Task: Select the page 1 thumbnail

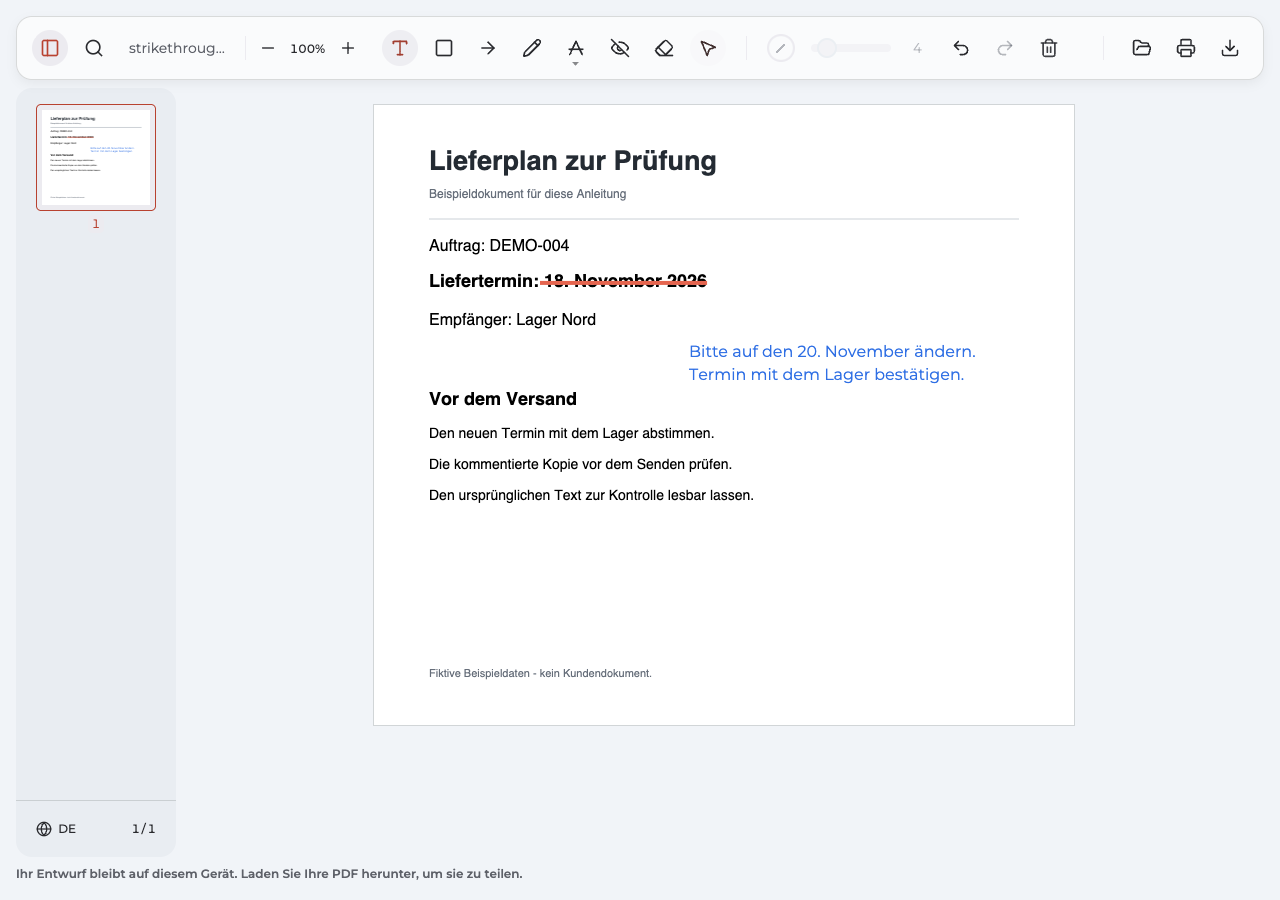Action: (96, 157)
